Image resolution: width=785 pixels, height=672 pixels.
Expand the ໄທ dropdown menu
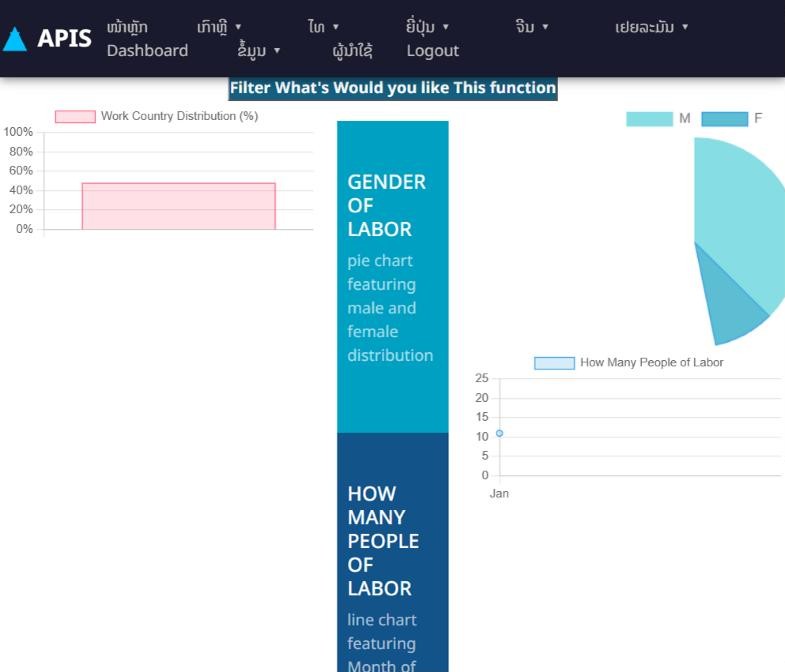(323, 27)
